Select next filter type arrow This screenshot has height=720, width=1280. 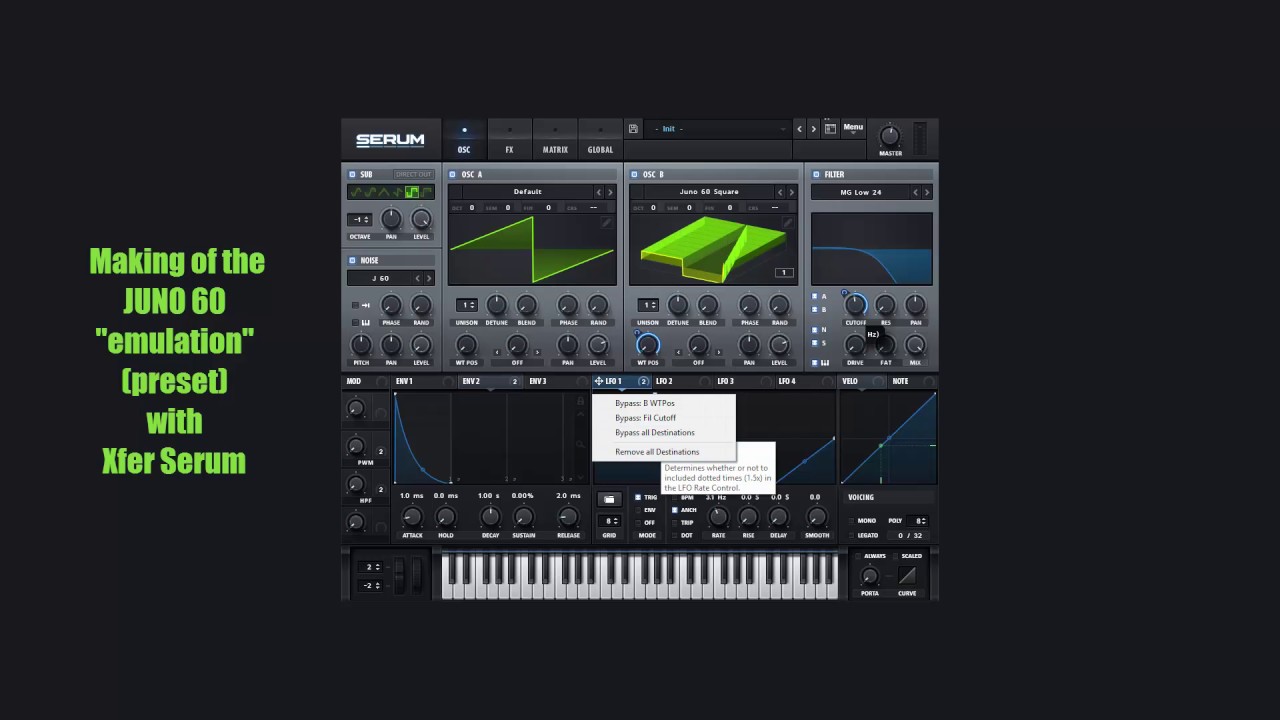927,192
